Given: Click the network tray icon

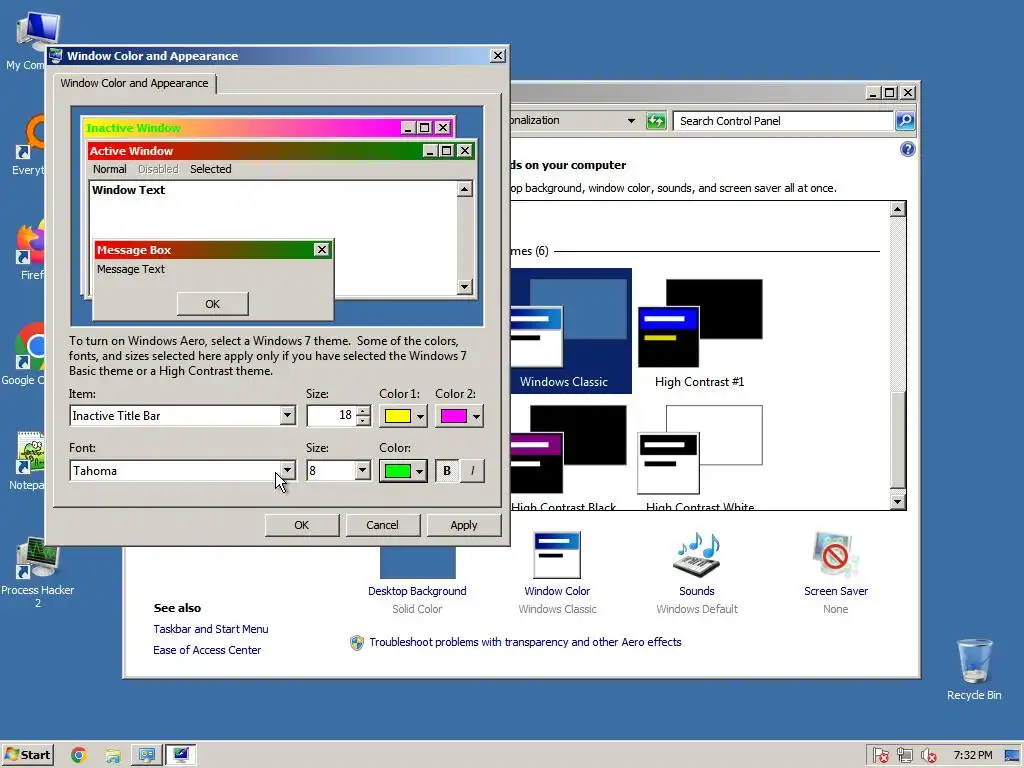Looking at the screenshot, I should [904, 755].
